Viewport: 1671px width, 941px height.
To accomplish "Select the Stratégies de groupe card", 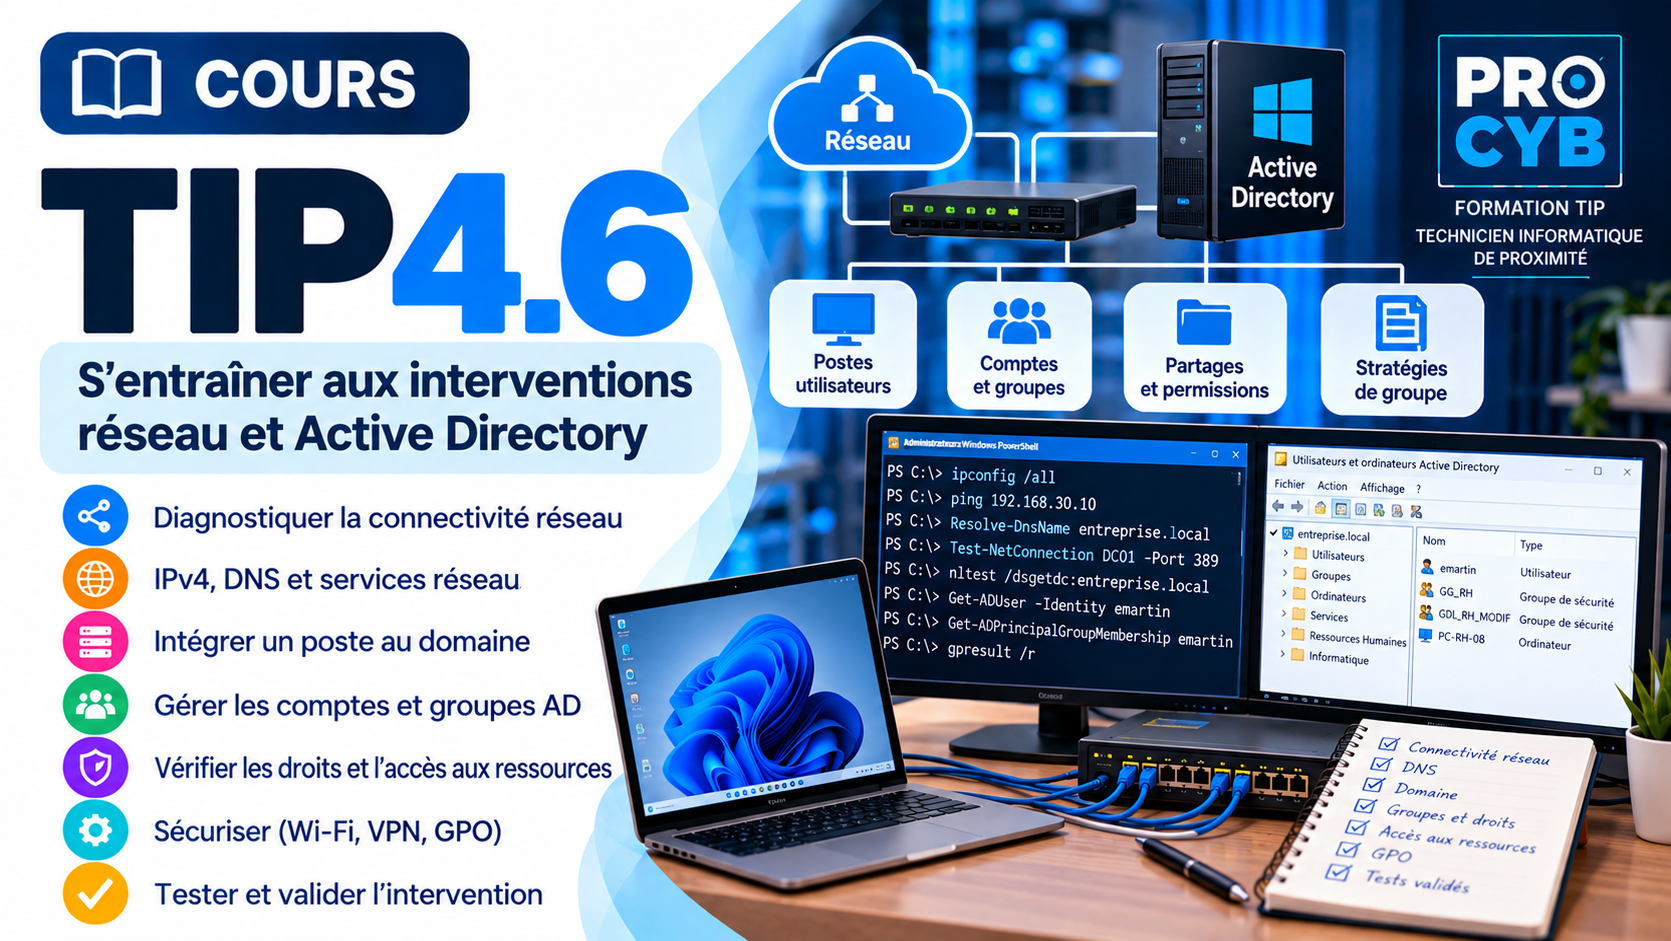I will (x=1402, y=350).
